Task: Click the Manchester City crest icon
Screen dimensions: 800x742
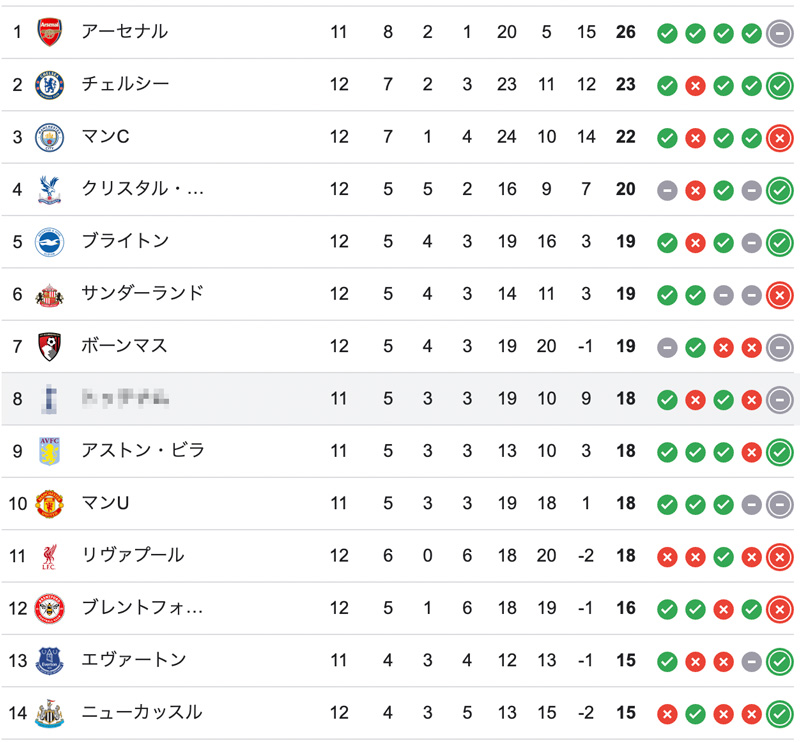Action: 49,137
